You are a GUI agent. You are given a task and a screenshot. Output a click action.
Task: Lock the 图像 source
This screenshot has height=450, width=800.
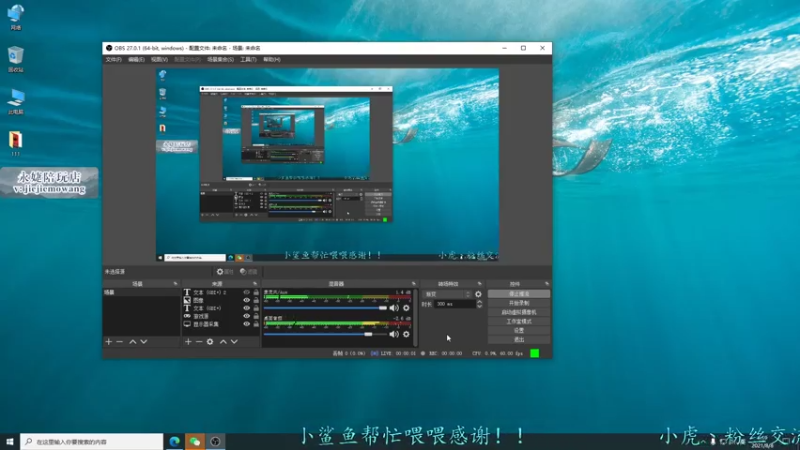[x=256, y=301]
